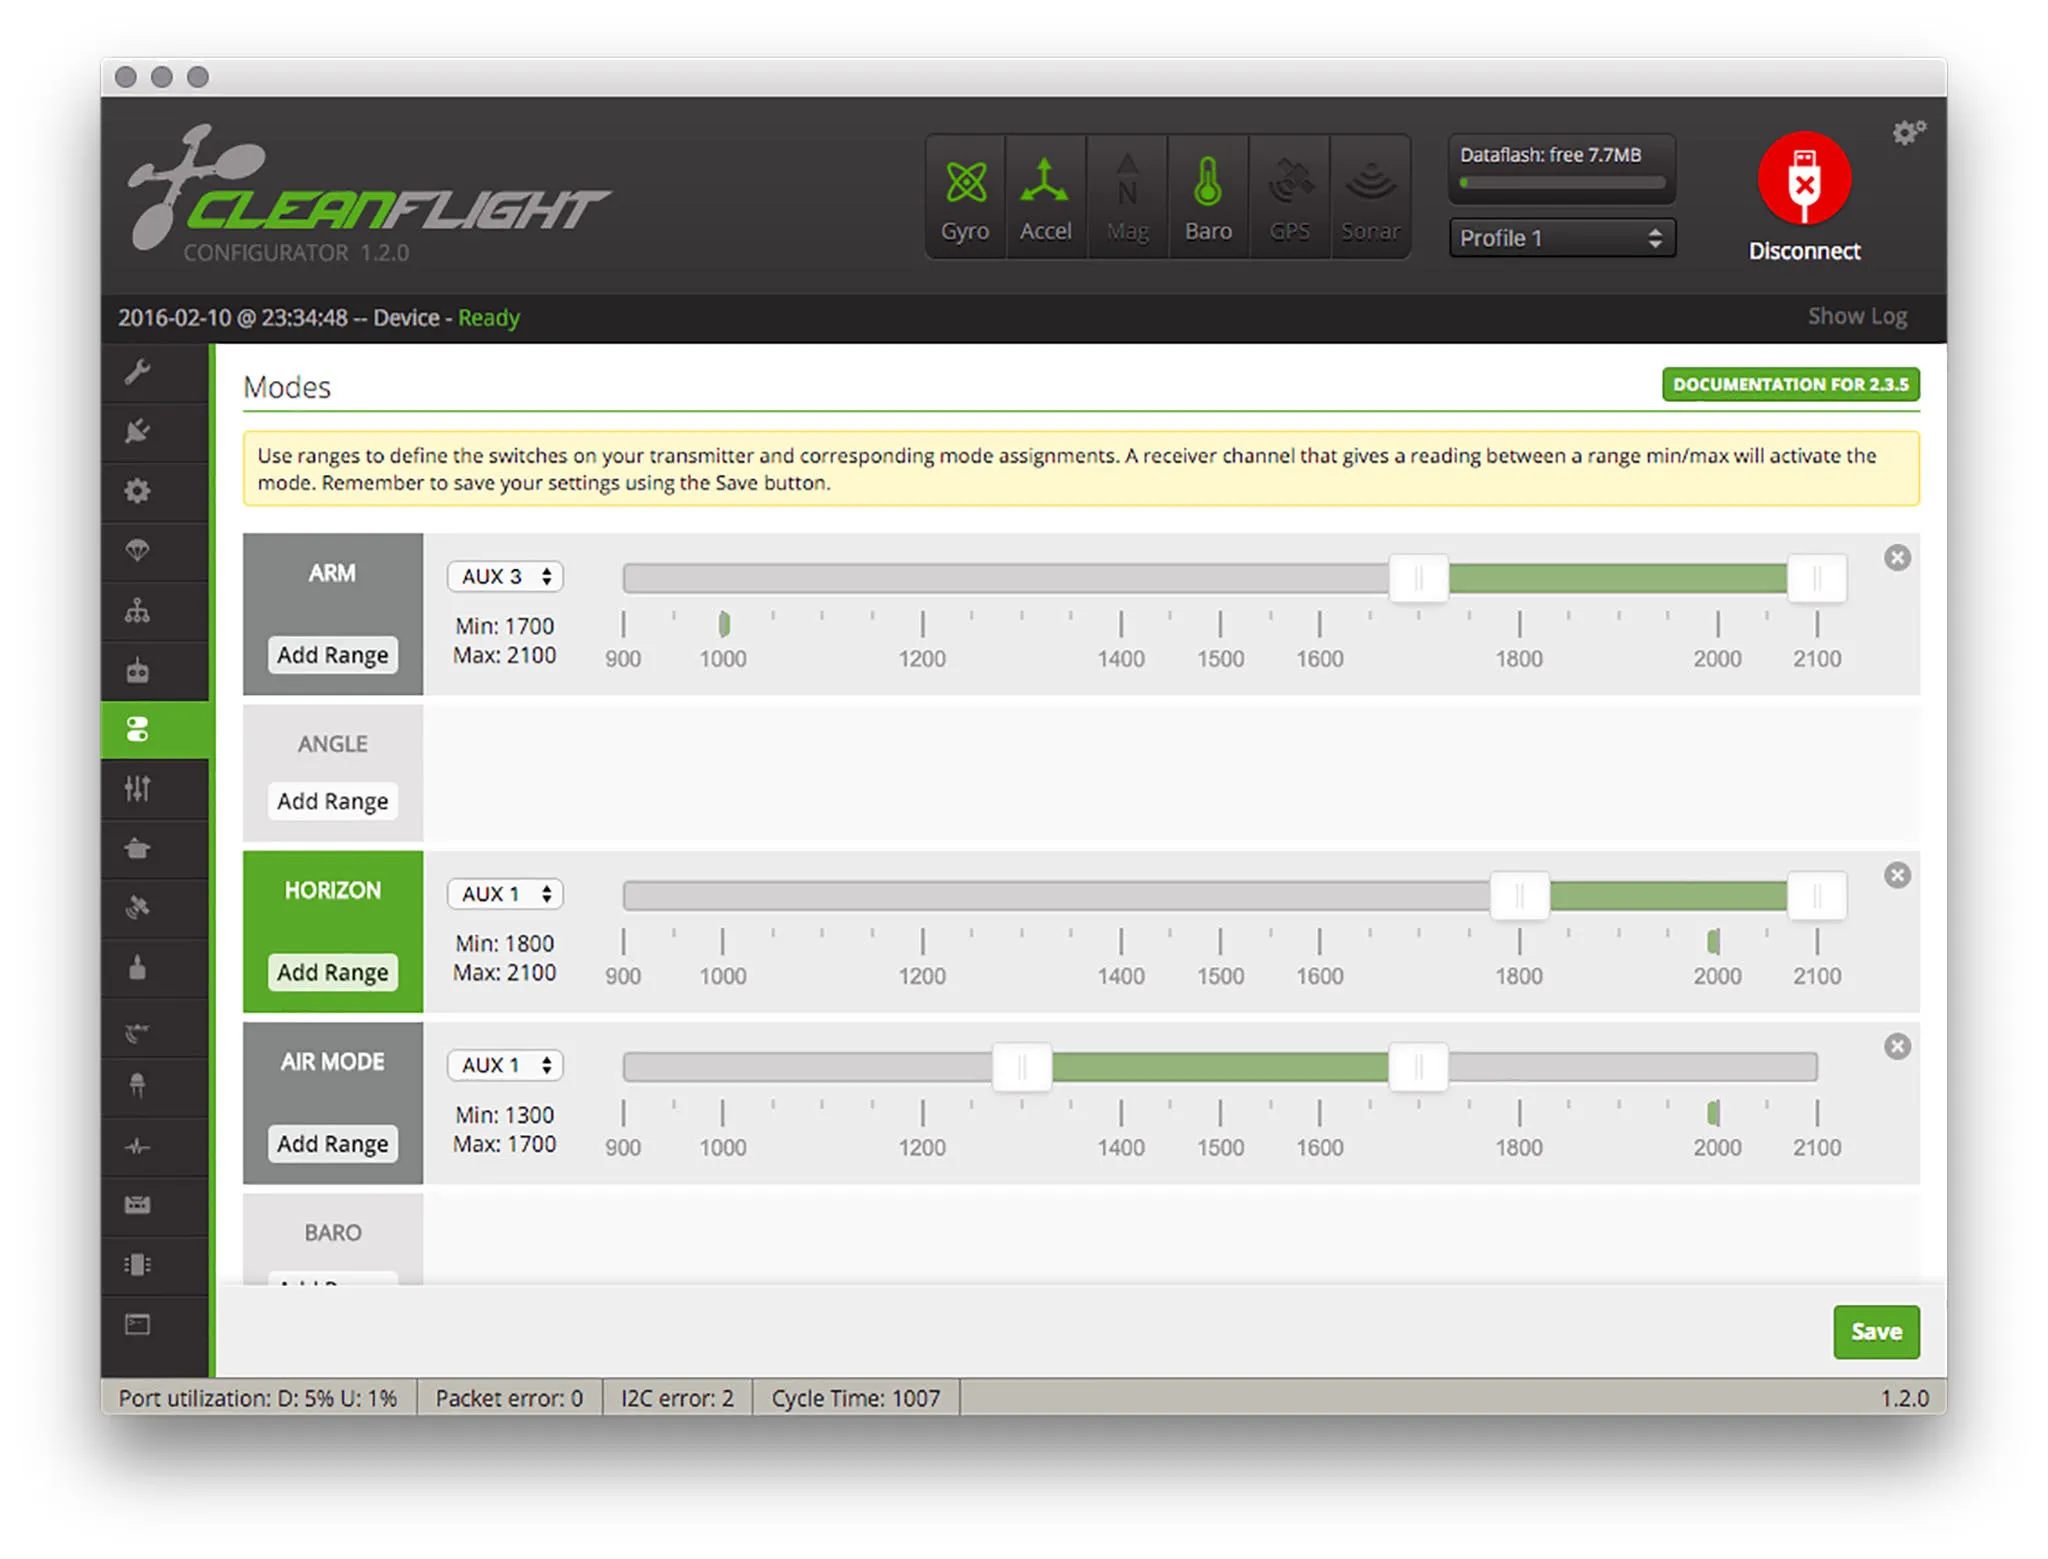Click Show Log link

(x=1857, y=317)
